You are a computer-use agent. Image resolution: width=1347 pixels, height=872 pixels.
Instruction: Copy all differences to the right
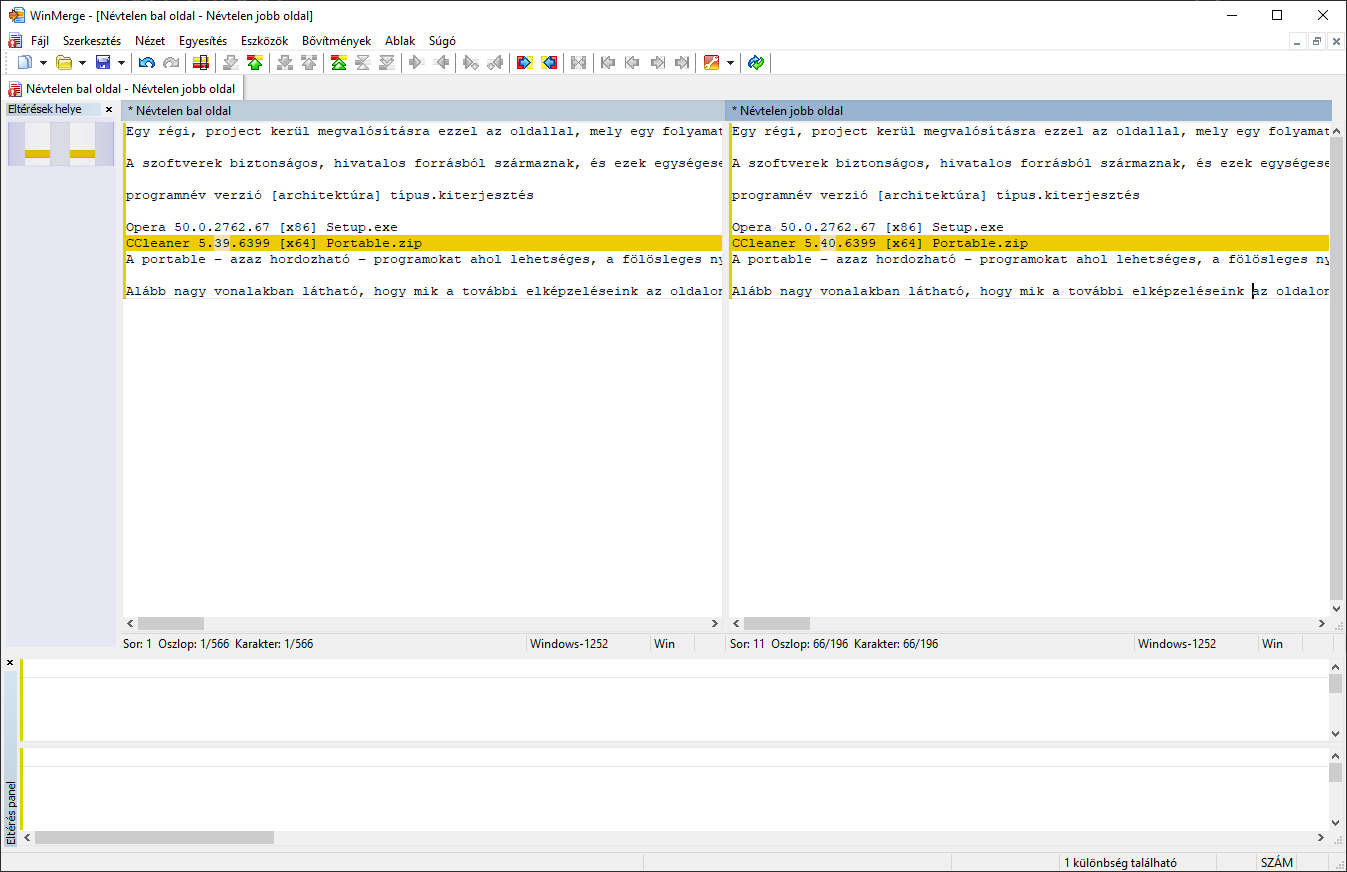[x=525, y=63]
